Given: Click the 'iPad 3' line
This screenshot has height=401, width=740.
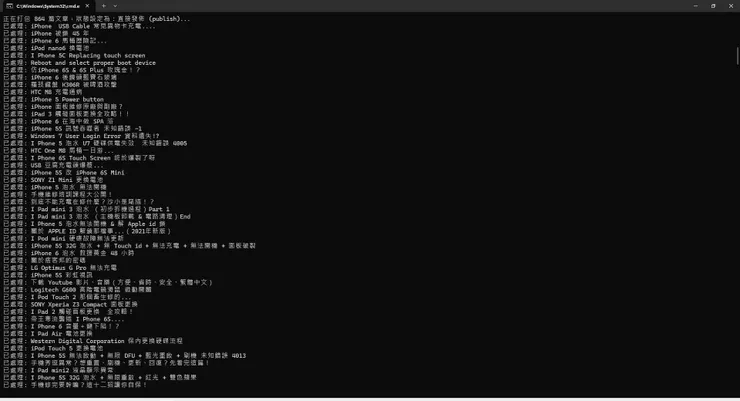Looking at the screenshot, I should 66,114.
